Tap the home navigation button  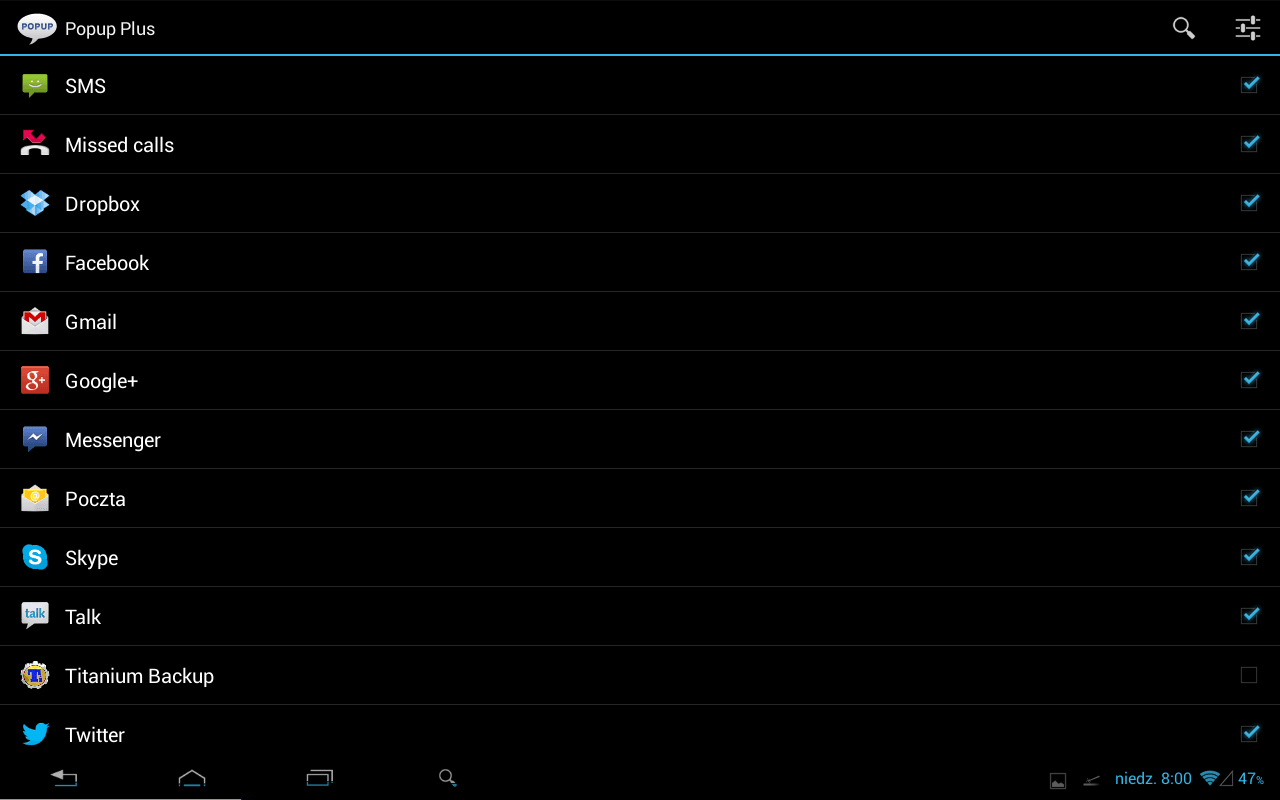[x=192, y=778]
